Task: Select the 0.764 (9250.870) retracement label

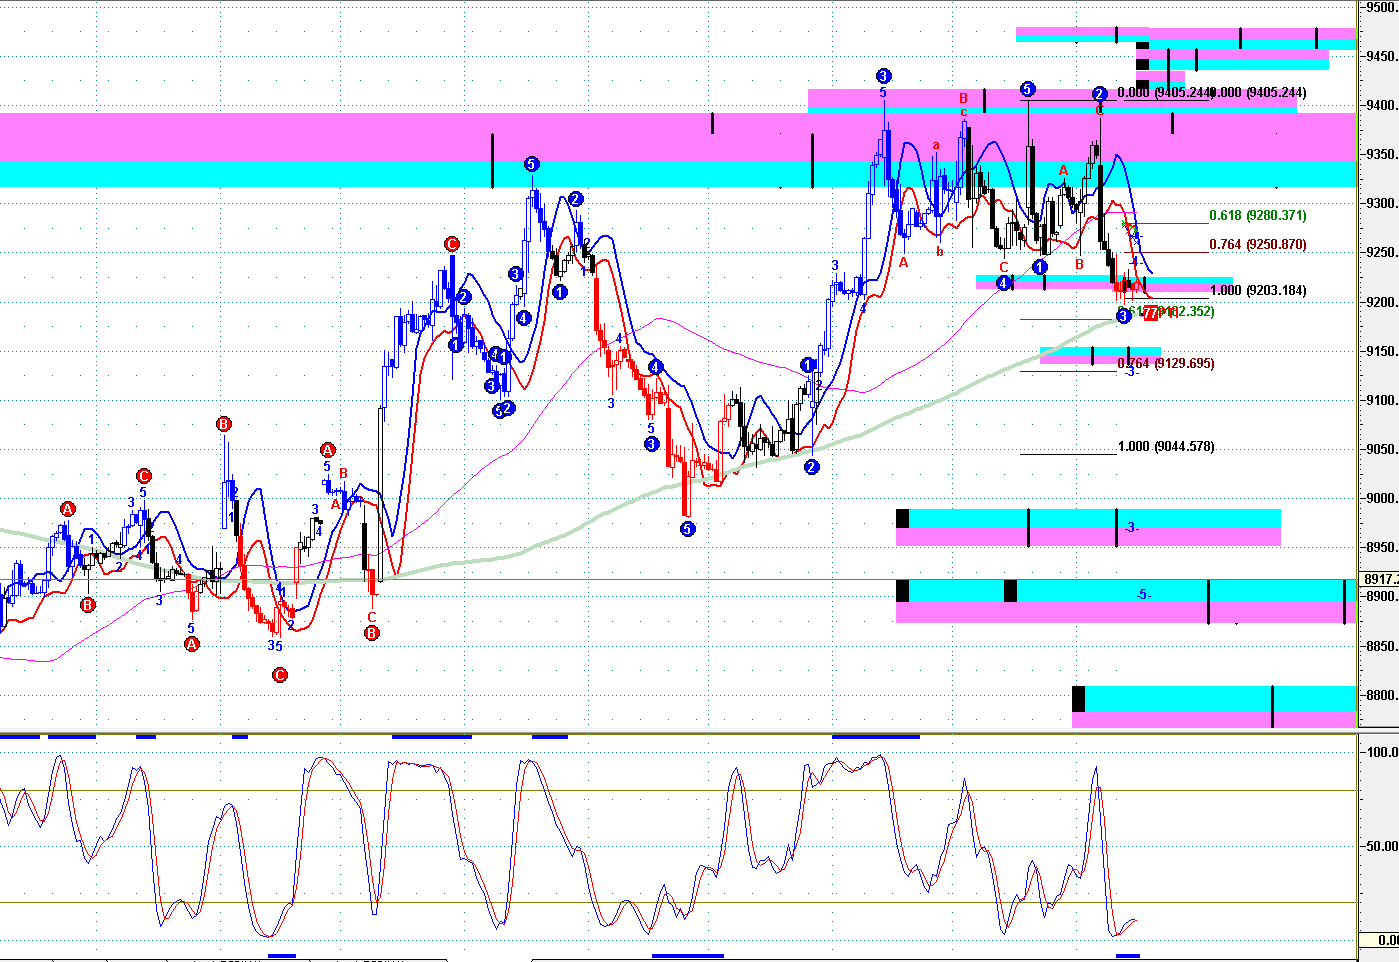Action: click(1257, 245)
